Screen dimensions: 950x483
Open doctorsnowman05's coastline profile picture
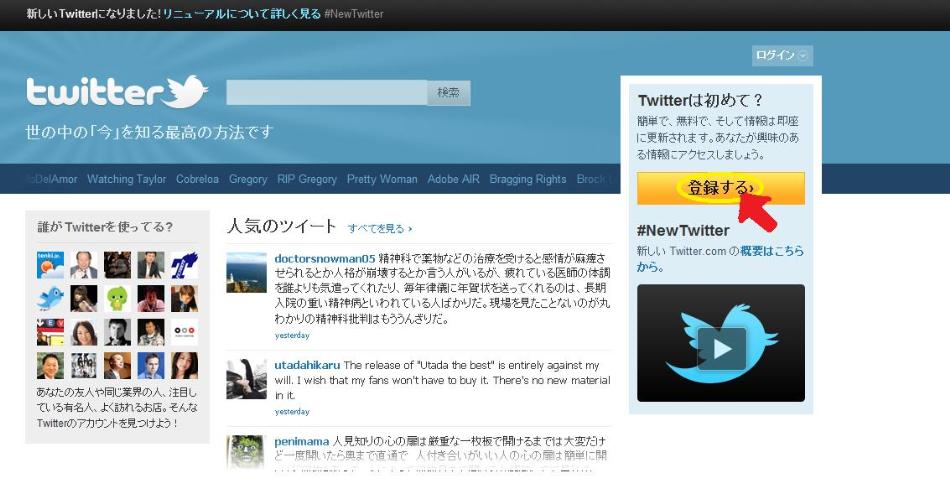(x=247, y=273)
